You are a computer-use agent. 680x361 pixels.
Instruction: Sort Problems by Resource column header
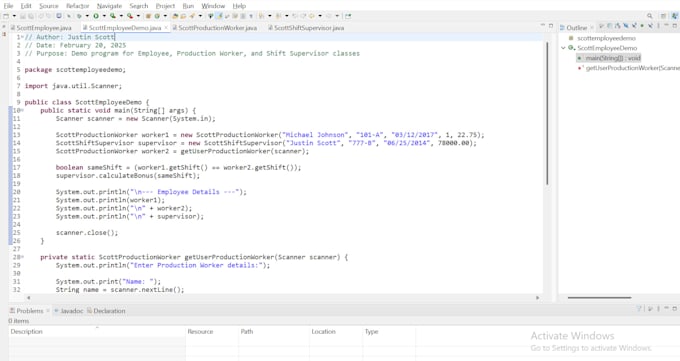[212, 331]
